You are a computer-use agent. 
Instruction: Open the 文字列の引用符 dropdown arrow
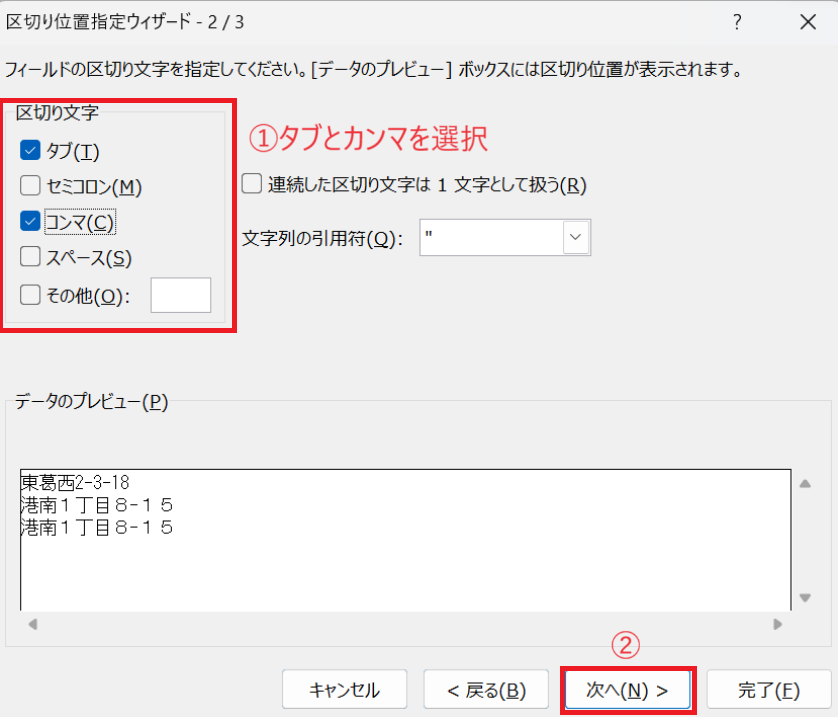coord(576,237)
